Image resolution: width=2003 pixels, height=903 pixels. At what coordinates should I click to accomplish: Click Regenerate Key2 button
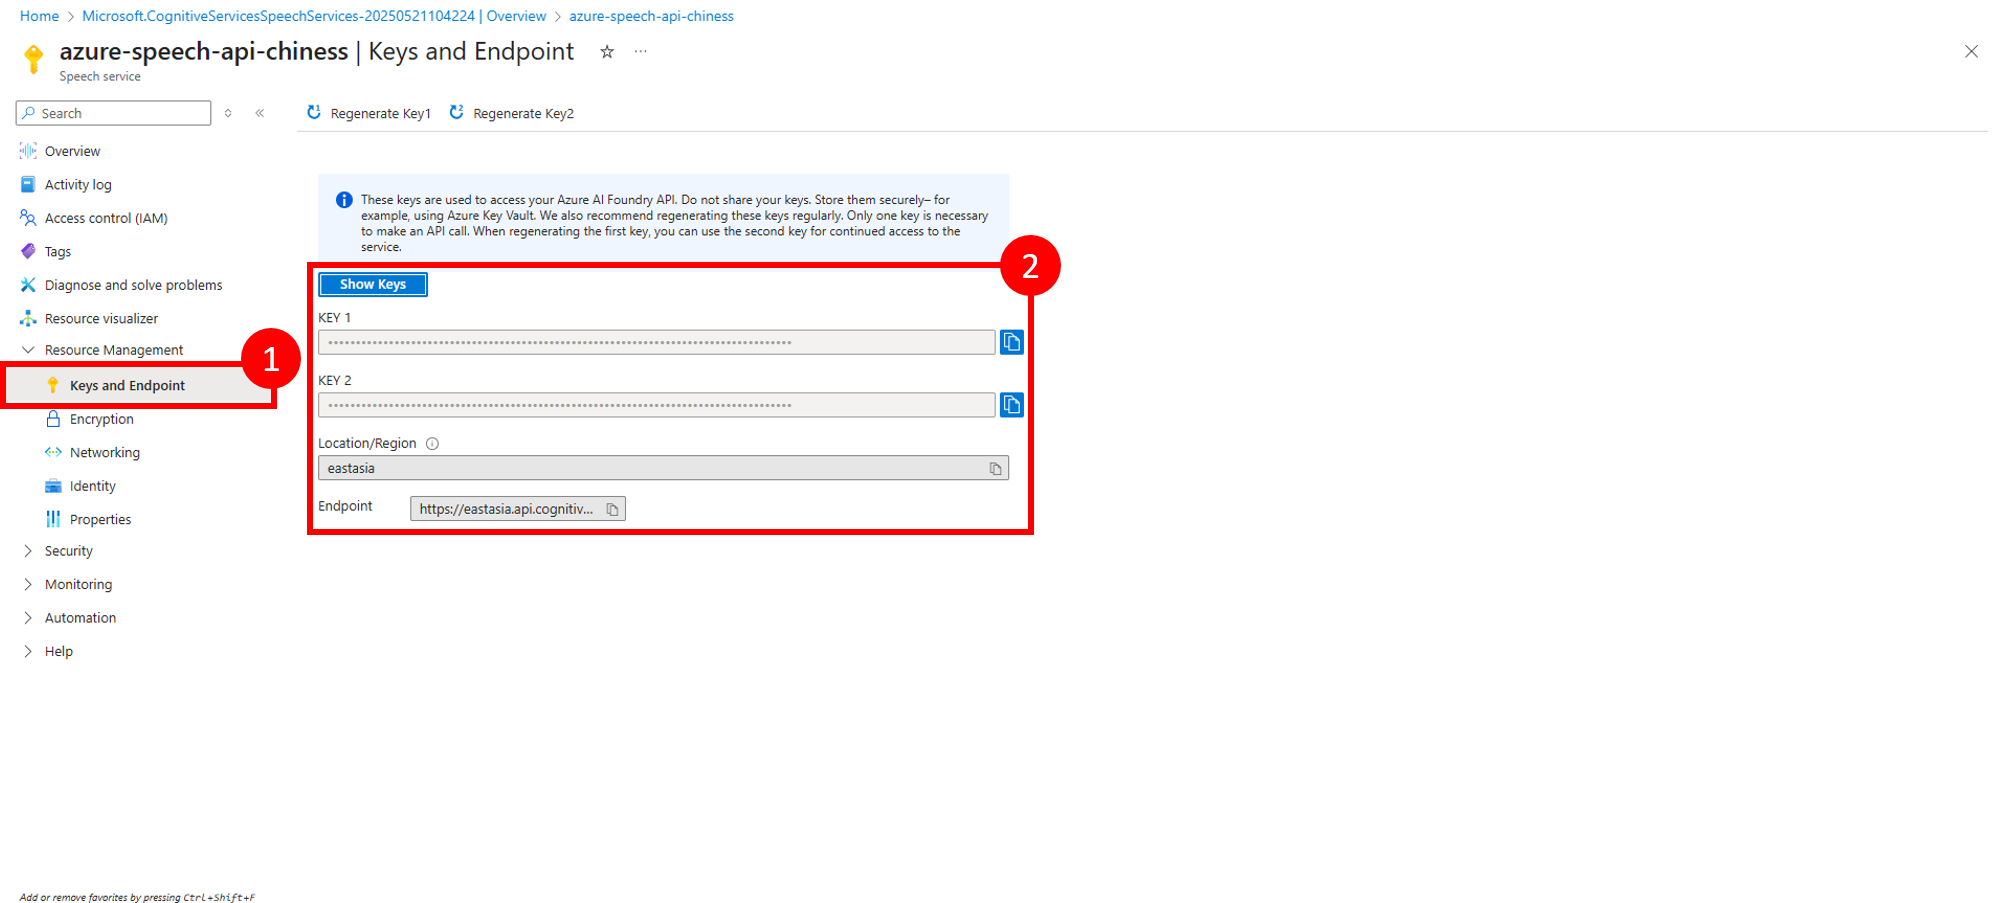click(x=512, y=114)
